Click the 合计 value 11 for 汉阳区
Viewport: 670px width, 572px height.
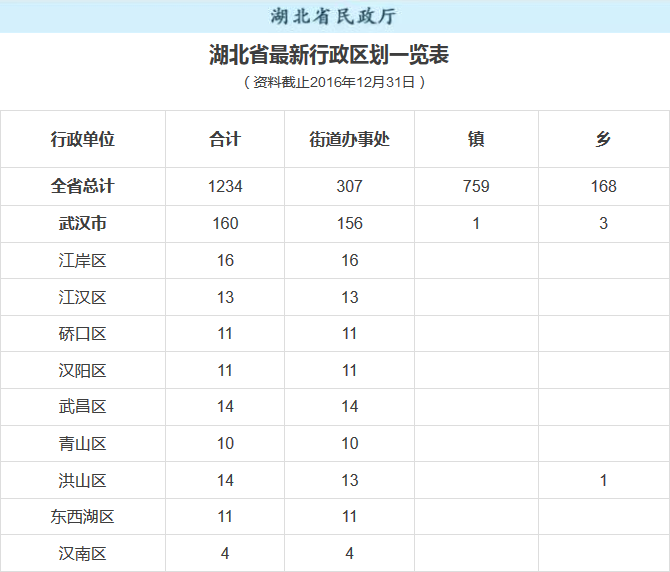tap(225, 370)
